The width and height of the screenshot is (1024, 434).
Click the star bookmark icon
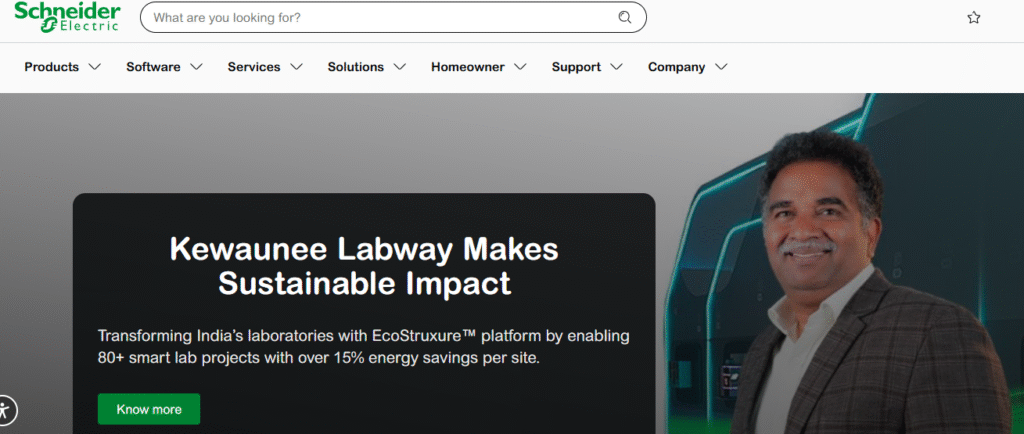point(973,18)
